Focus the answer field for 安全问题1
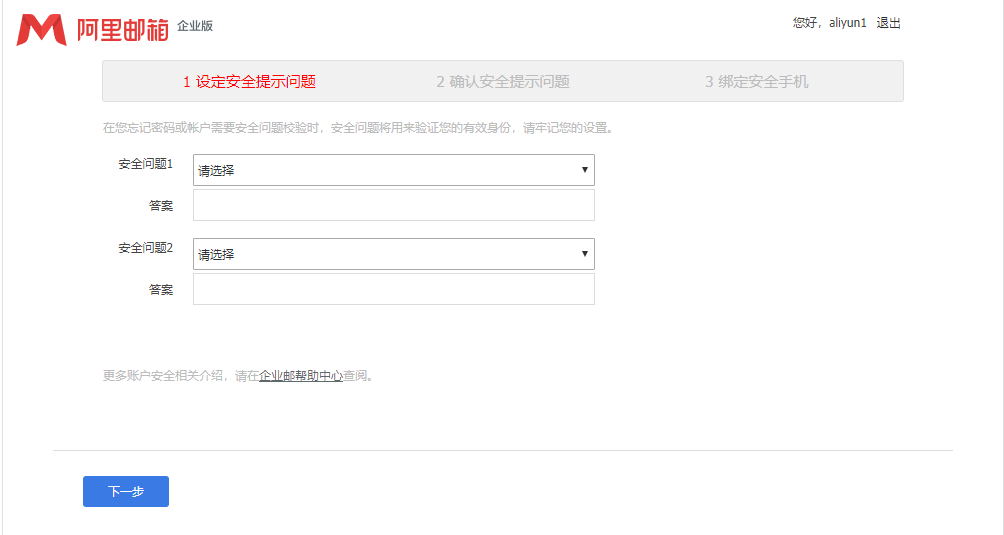 coord(393,205)
